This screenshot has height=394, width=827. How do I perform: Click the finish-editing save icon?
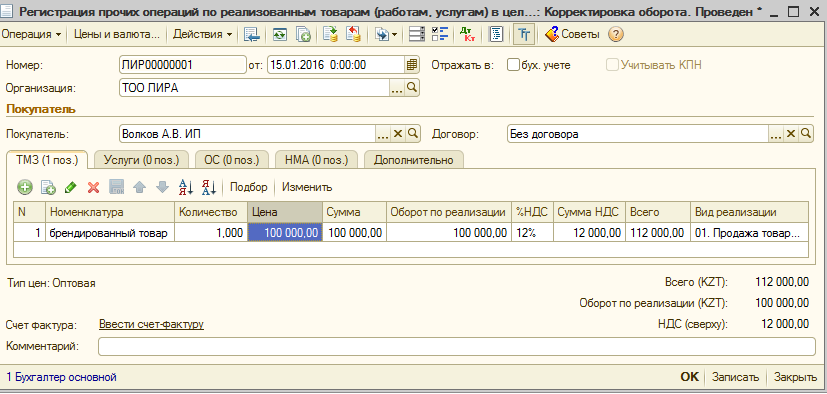(x=116, y=187)
